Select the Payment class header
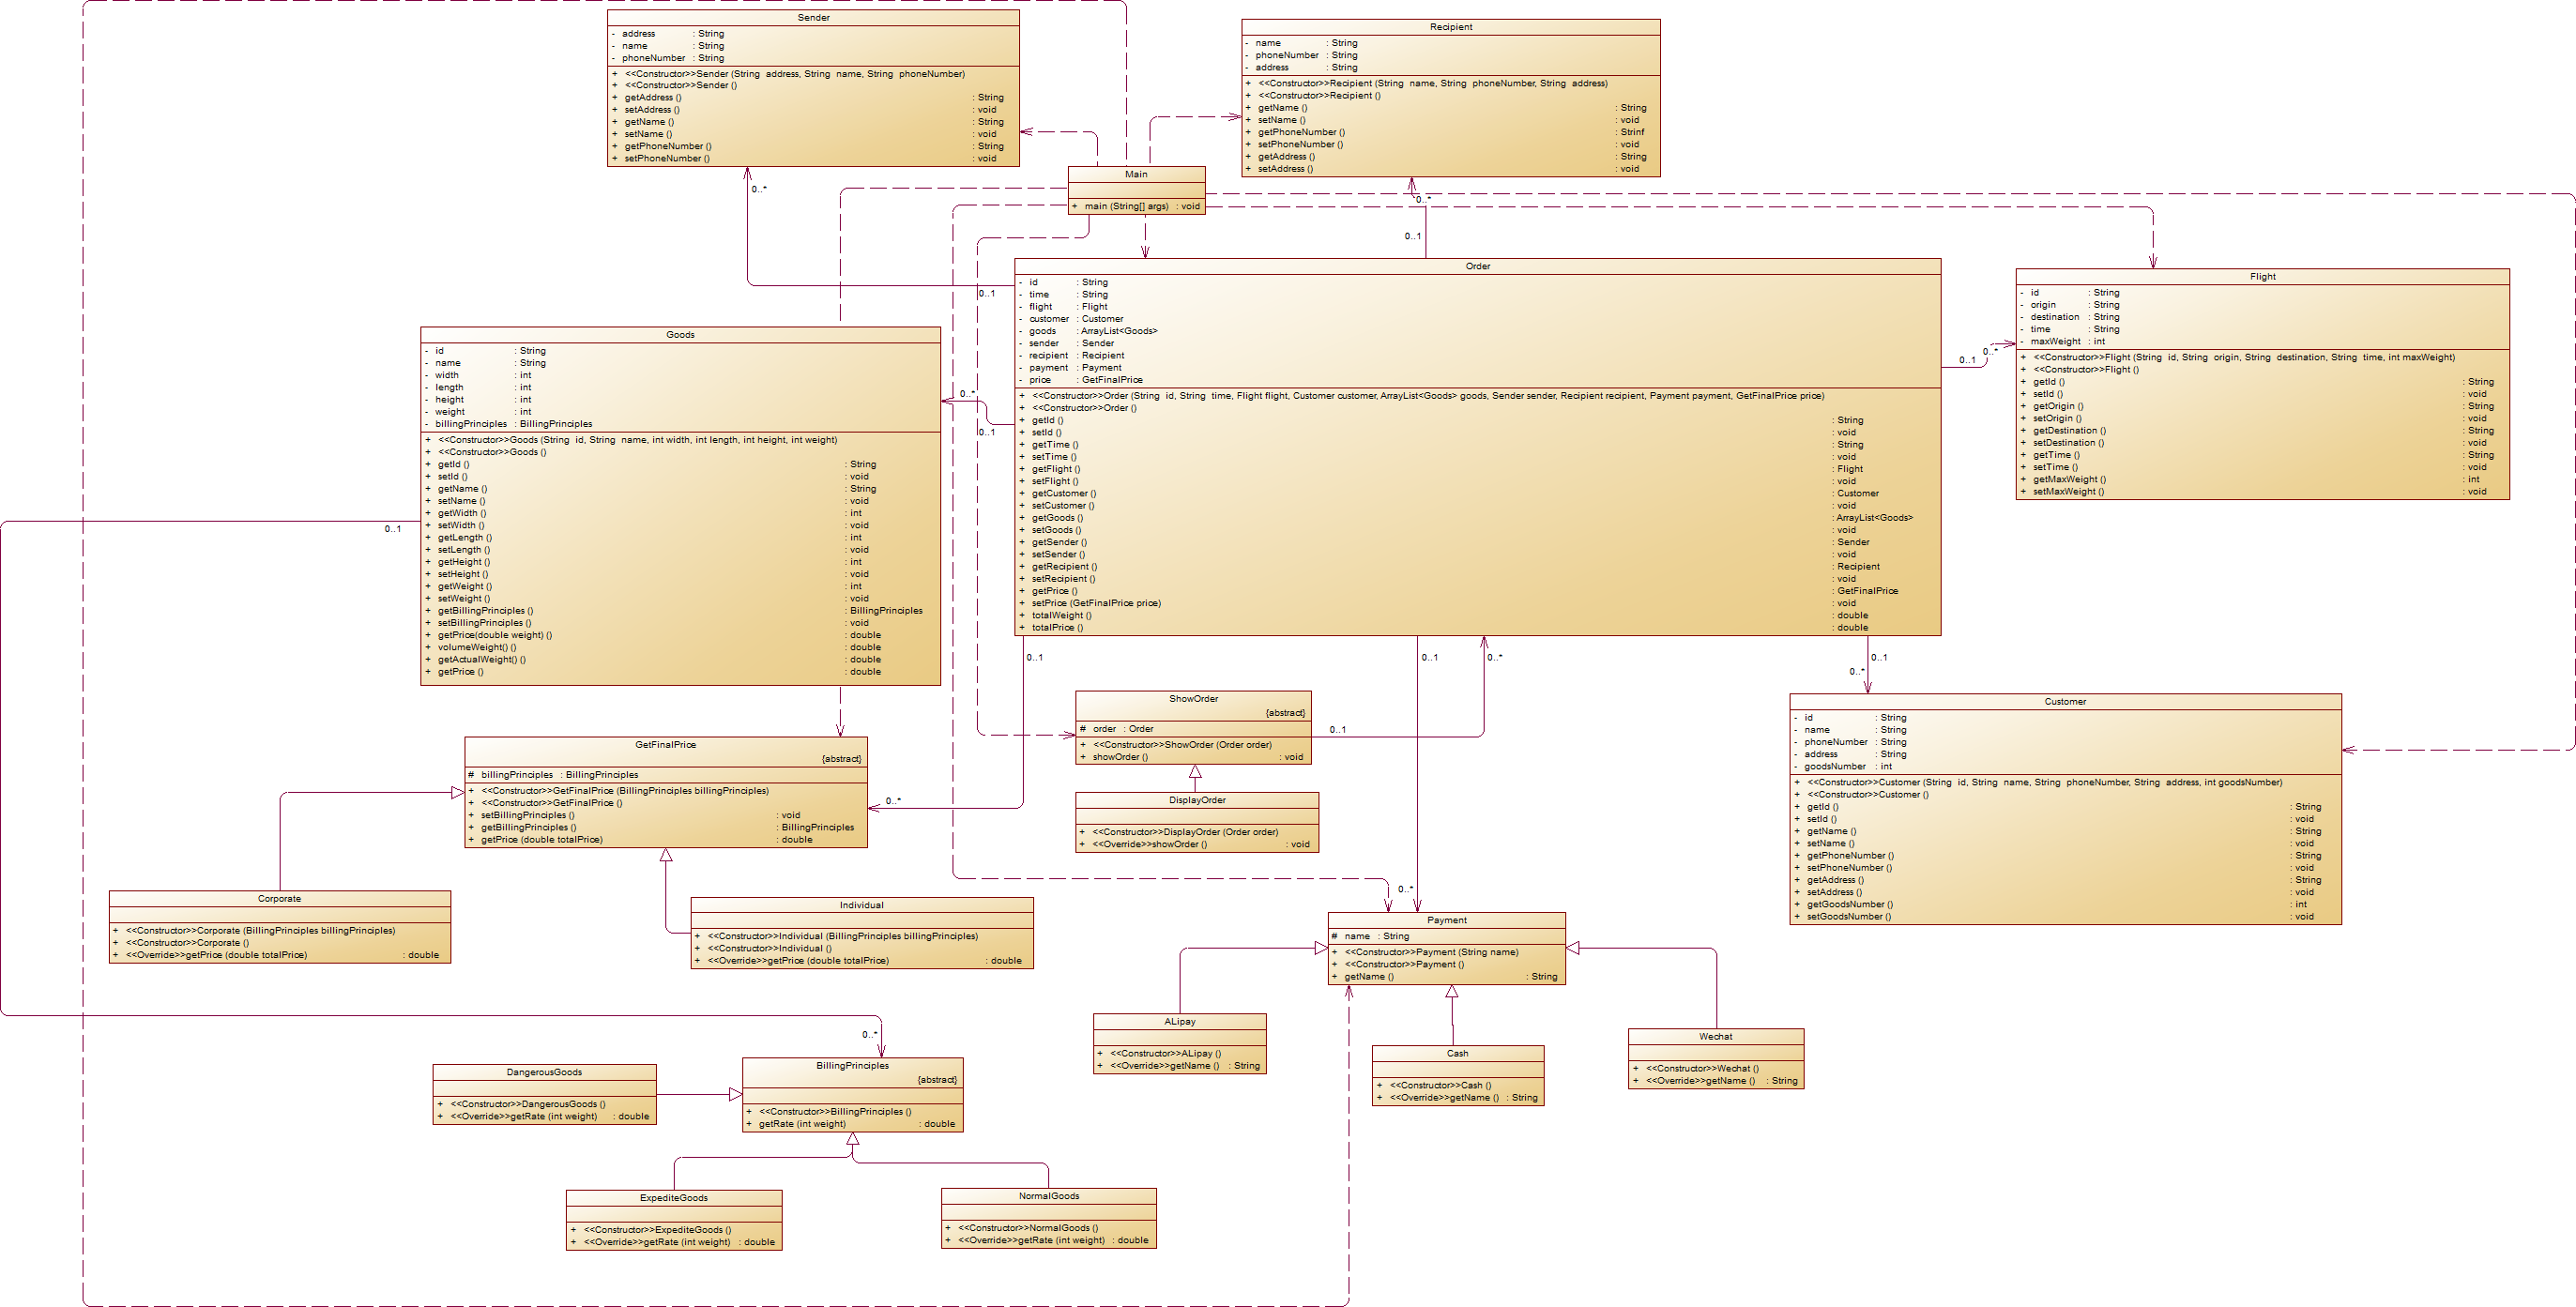The height and width of the screenshot is (1307, 2576). (1446, 920)
